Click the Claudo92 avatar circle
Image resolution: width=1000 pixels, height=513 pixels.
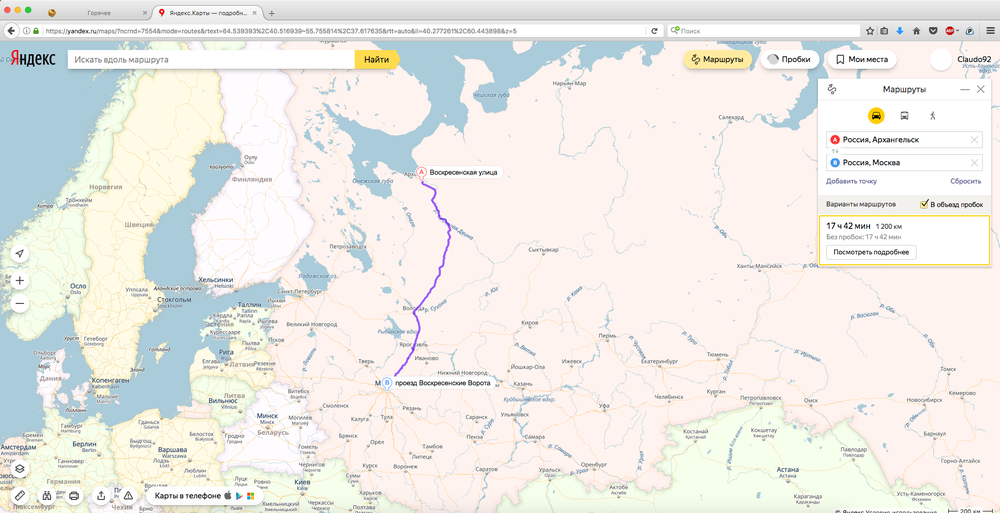coord(941,59)
